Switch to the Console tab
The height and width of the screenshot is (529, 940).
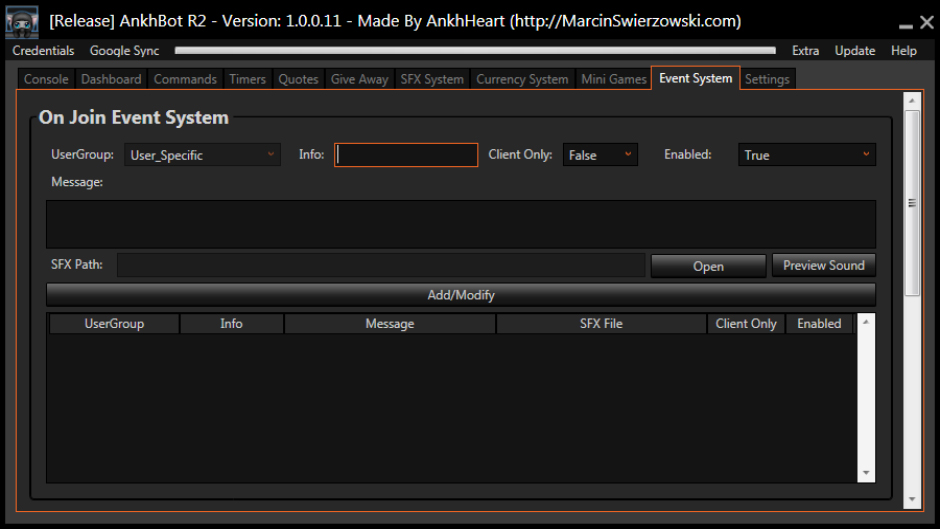(x=46, y=79)
